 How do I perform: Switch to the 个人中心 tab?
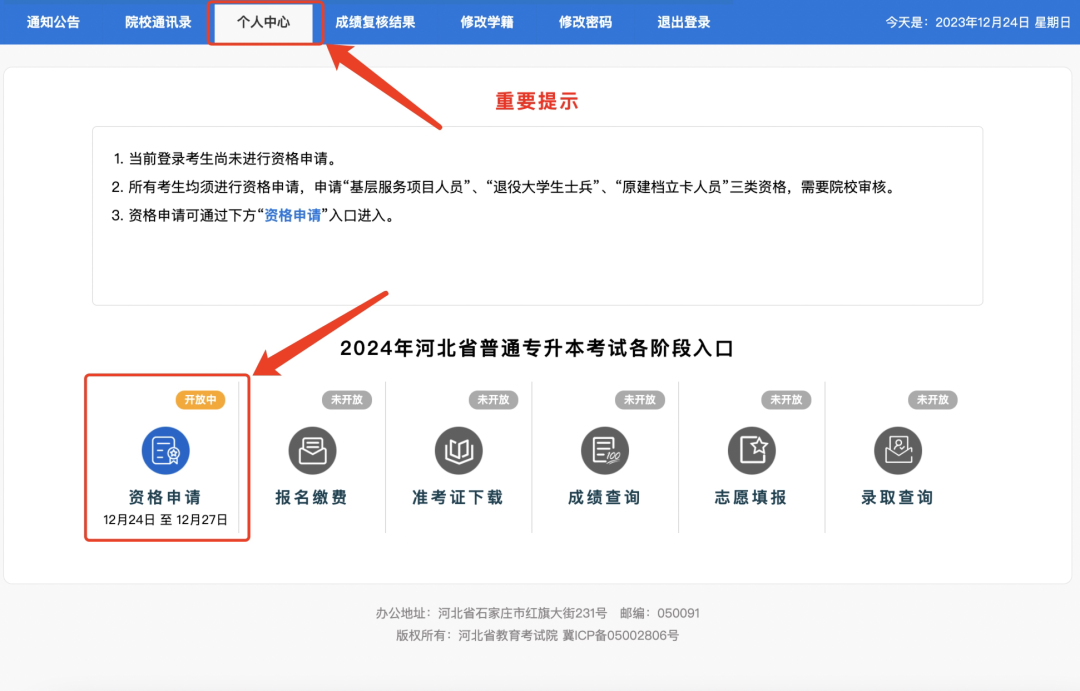[264, 21]
